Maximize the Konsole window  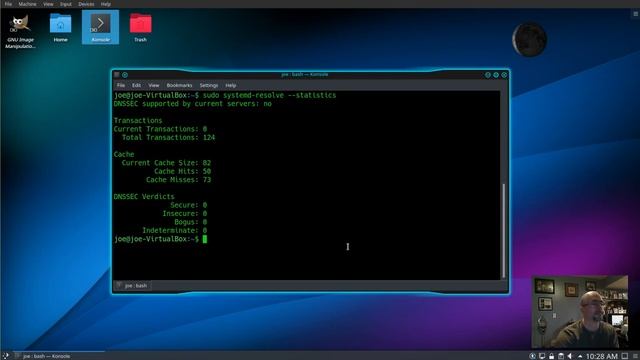click(496, 75)
